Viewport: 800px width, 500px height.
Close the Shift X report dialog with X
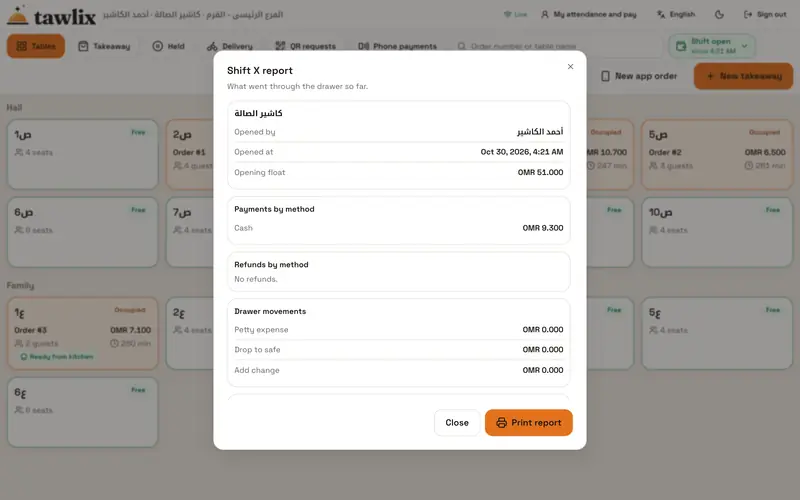pos(570,66)
